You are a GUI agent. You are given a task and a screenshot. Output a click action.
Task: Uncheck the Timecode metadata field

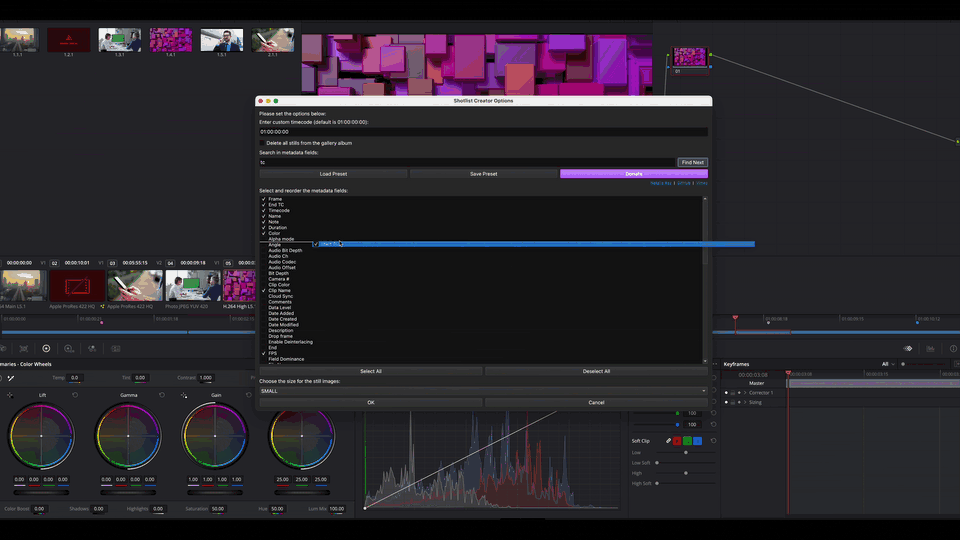264,211
